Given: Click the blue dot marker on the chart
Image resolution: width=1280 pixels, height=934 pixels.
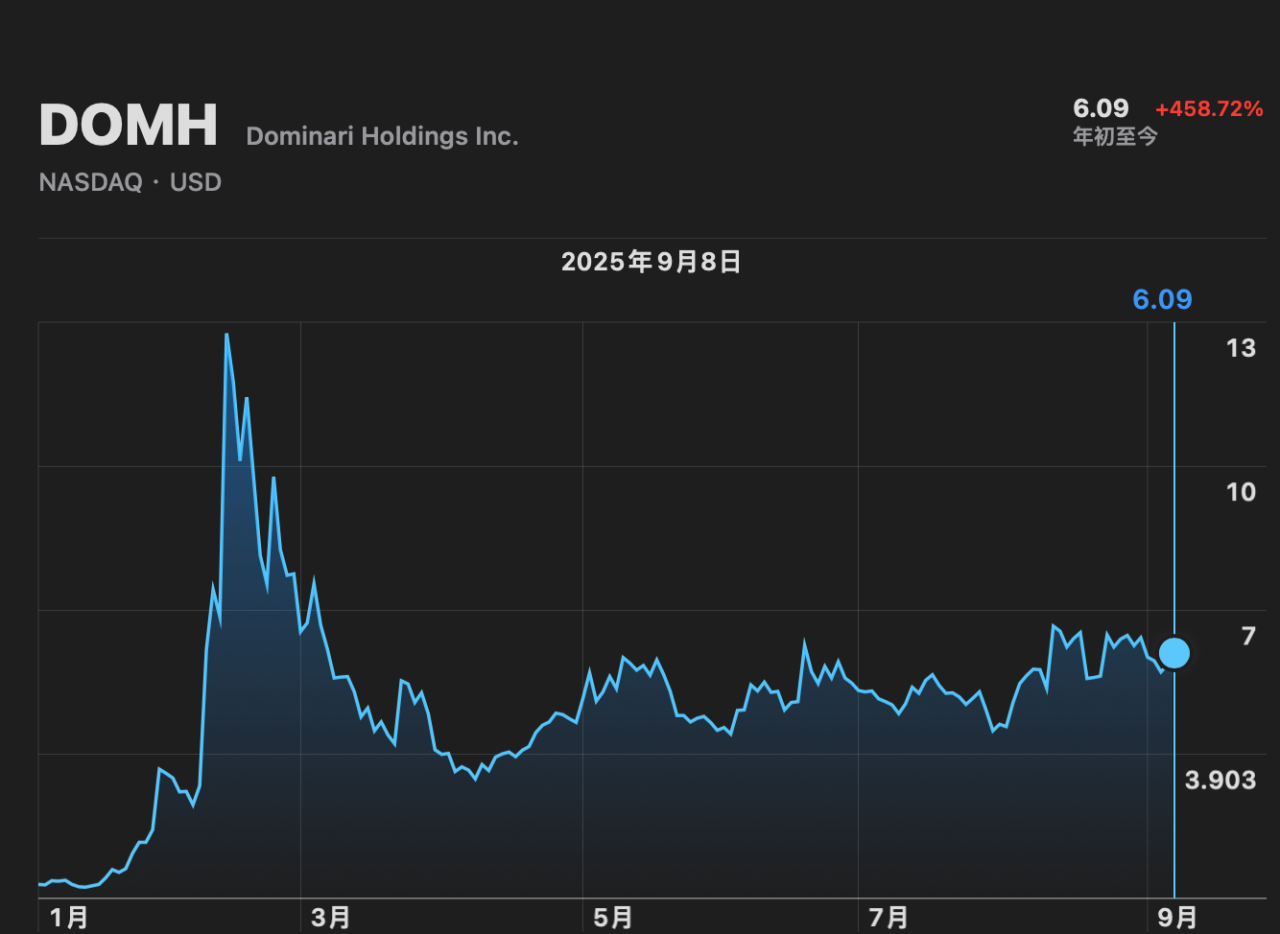Looking at the screenshot, I should point(1174,653).
